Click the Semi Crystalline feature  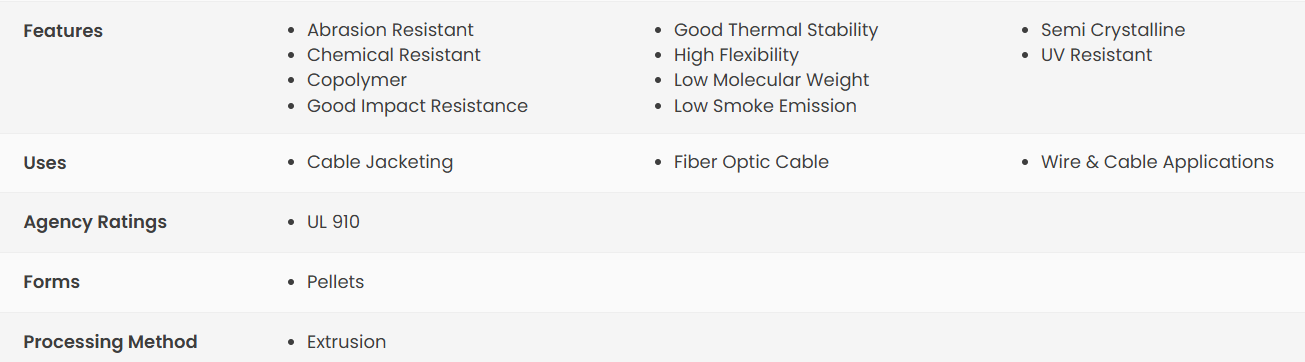click(1113, 30)
